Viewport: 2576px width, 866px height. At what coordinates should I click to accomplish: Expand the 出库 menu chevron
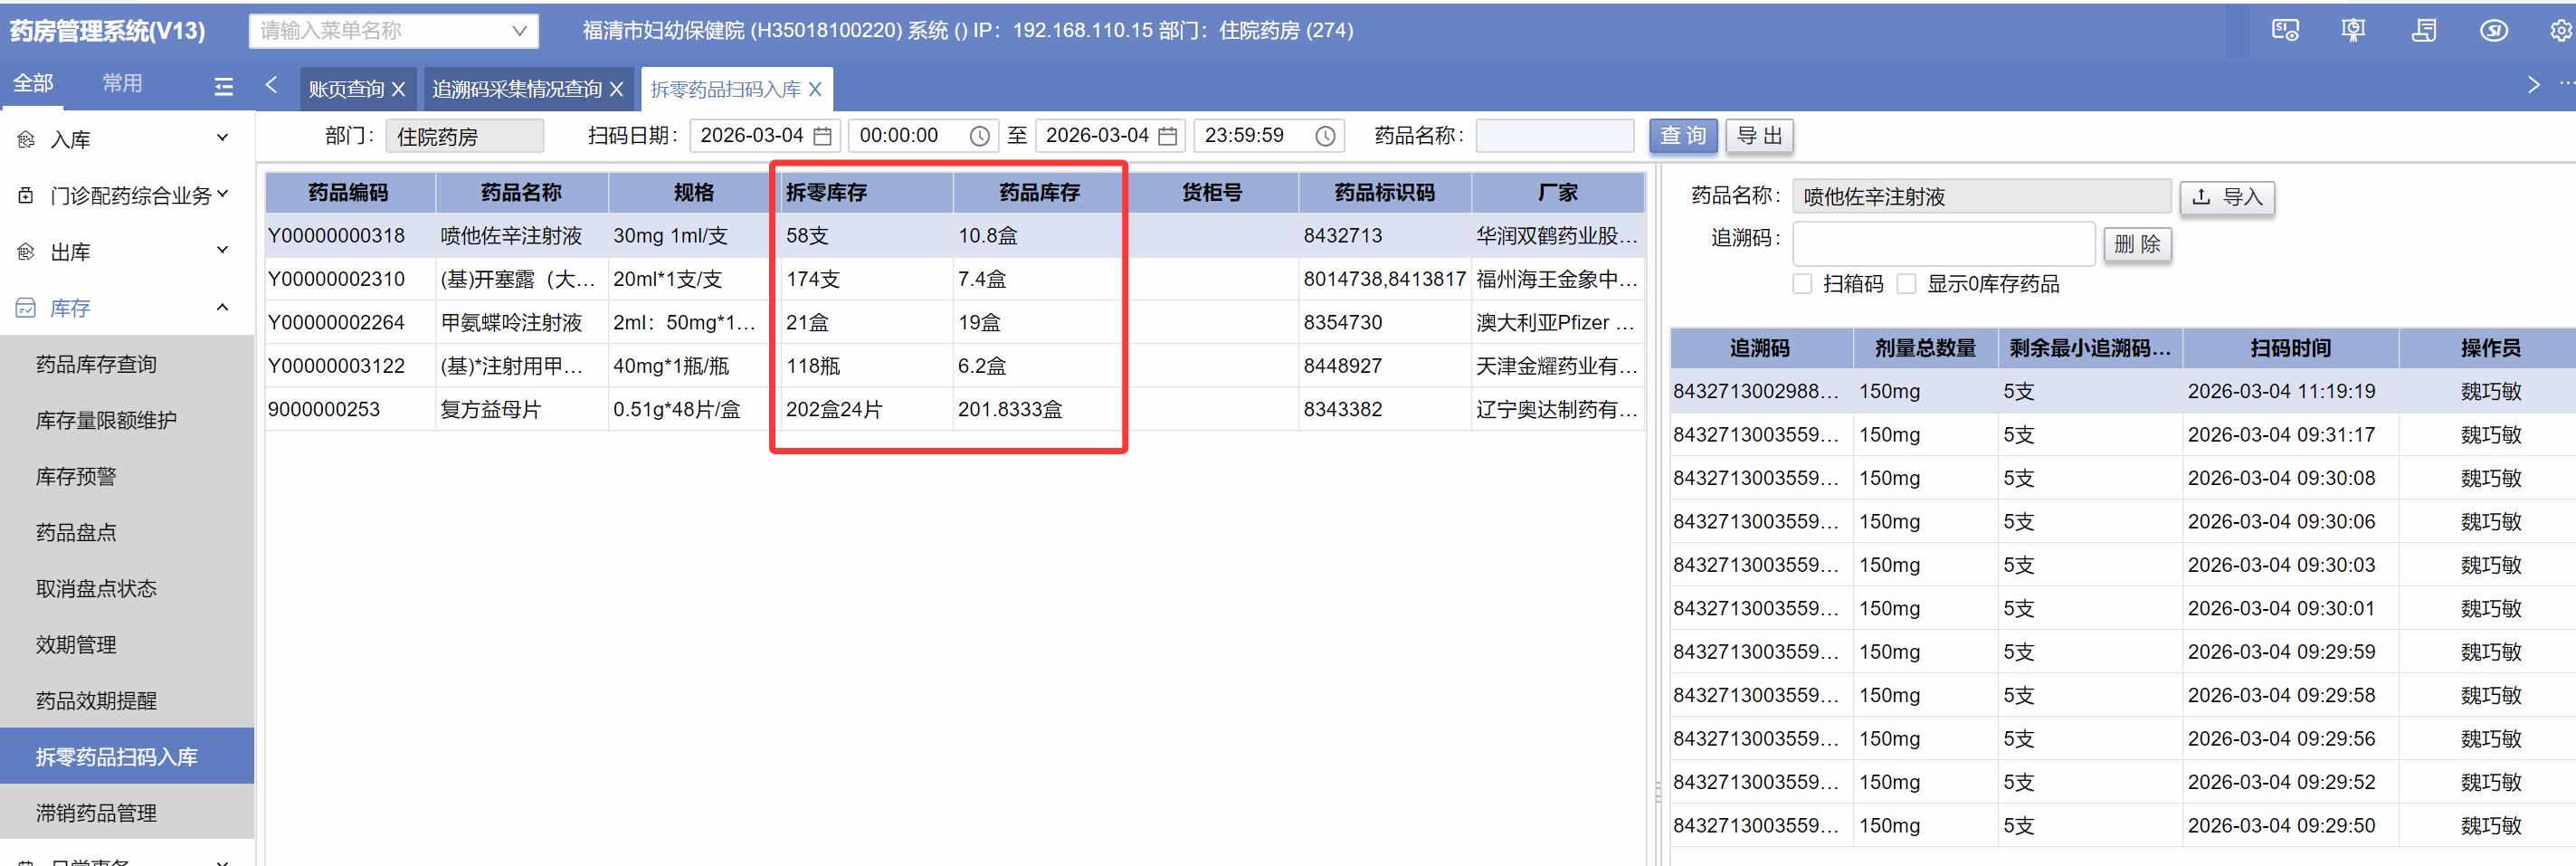[x=223, y=249]
